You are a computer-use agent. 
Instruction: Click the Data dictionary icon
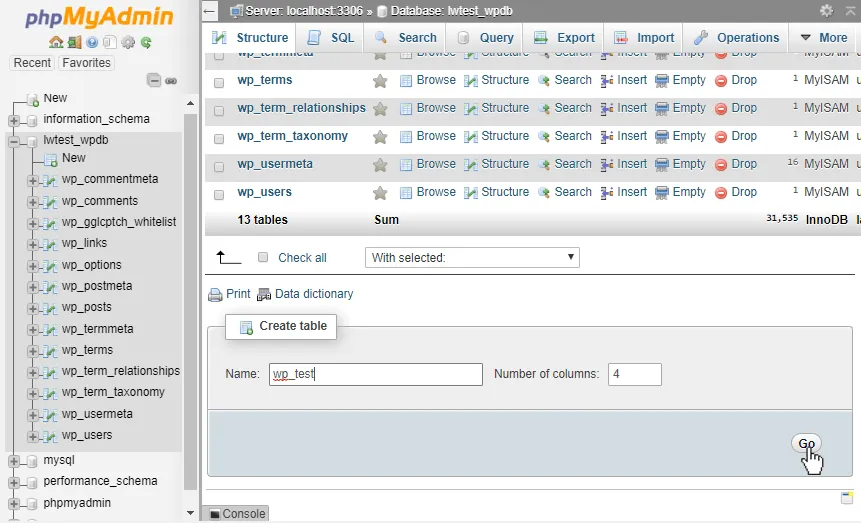264,295
